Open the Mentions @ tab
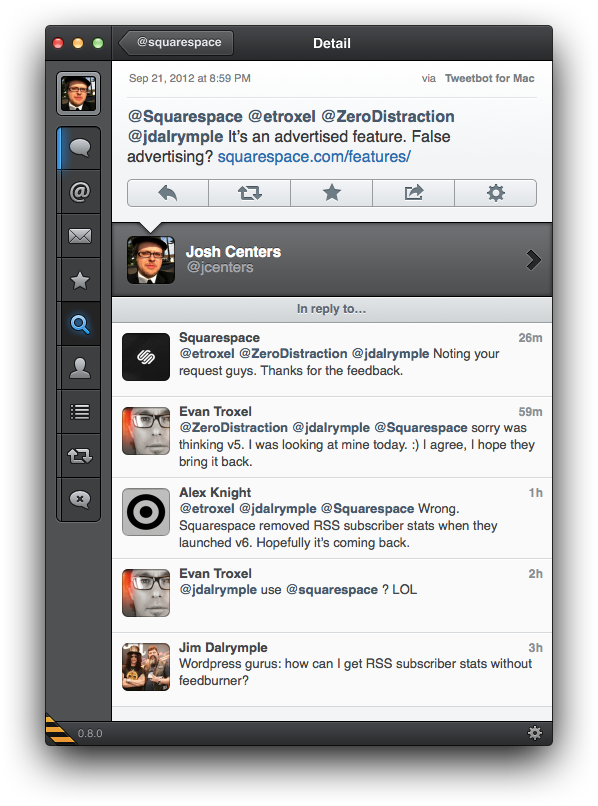The width and height of the screenshot is (598, 806). (x=80, y=192)
